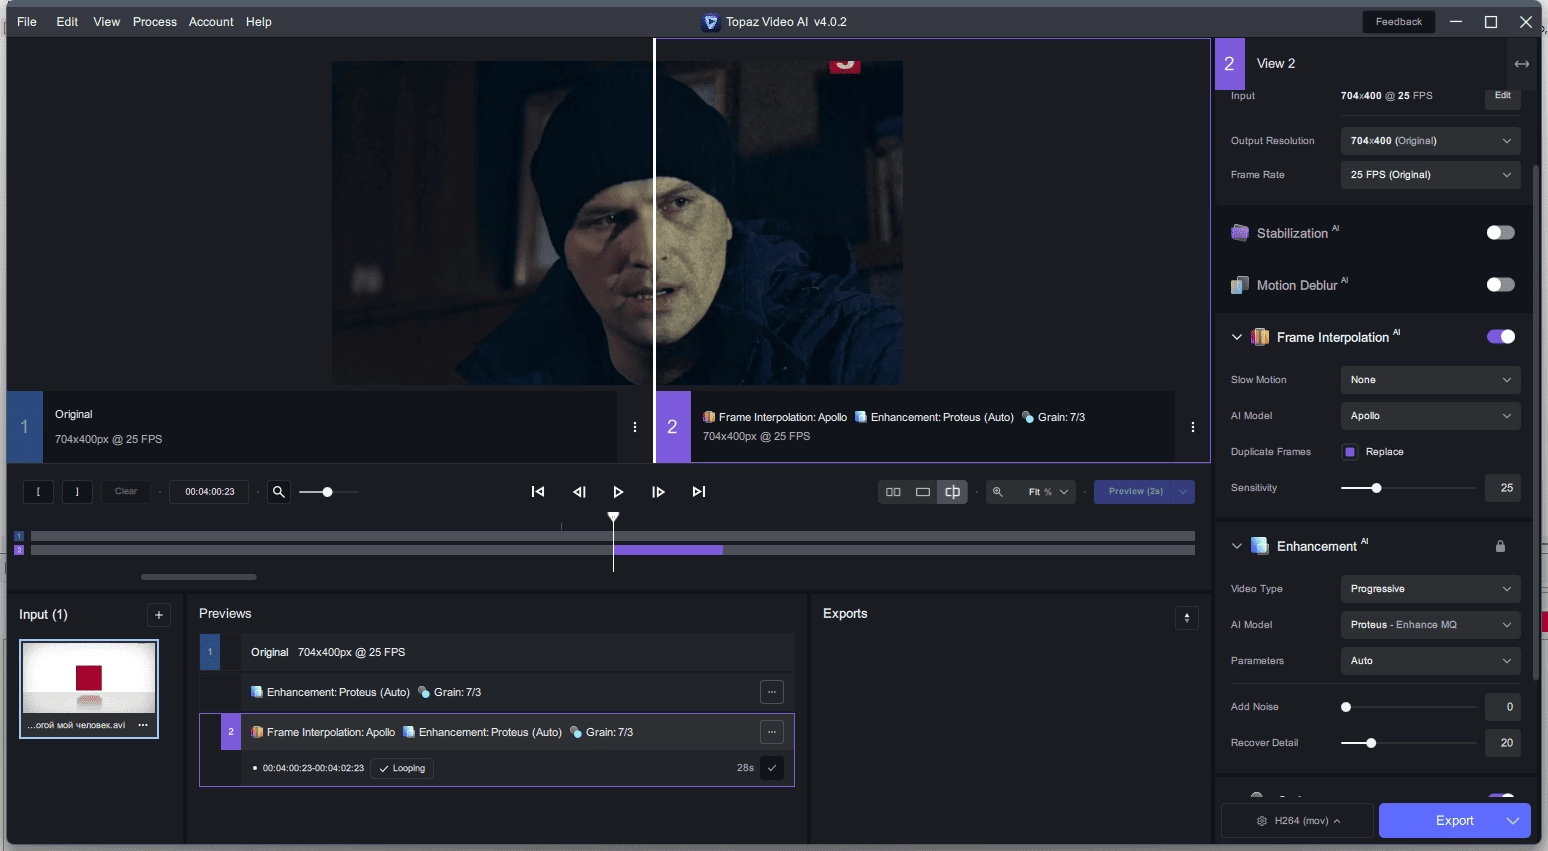
Task: Disable the Frame Interpolation toggle
Action: pyautogui.click(x=1500, y=337)
